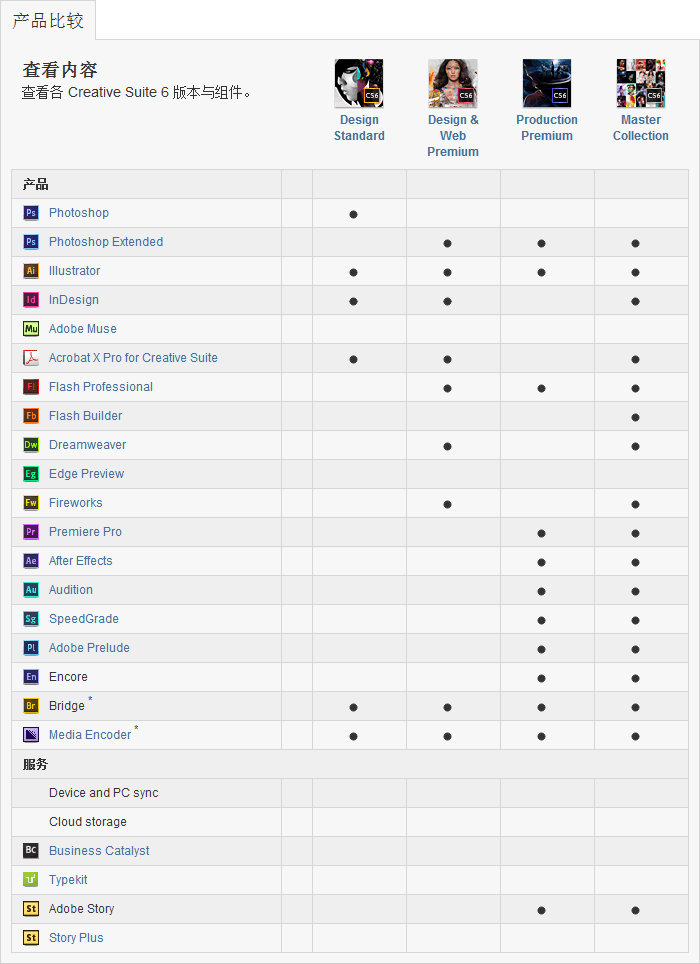The image size is (700, 964).
Task: Click the Premiere Pro Pr icon
Action: 31,532
